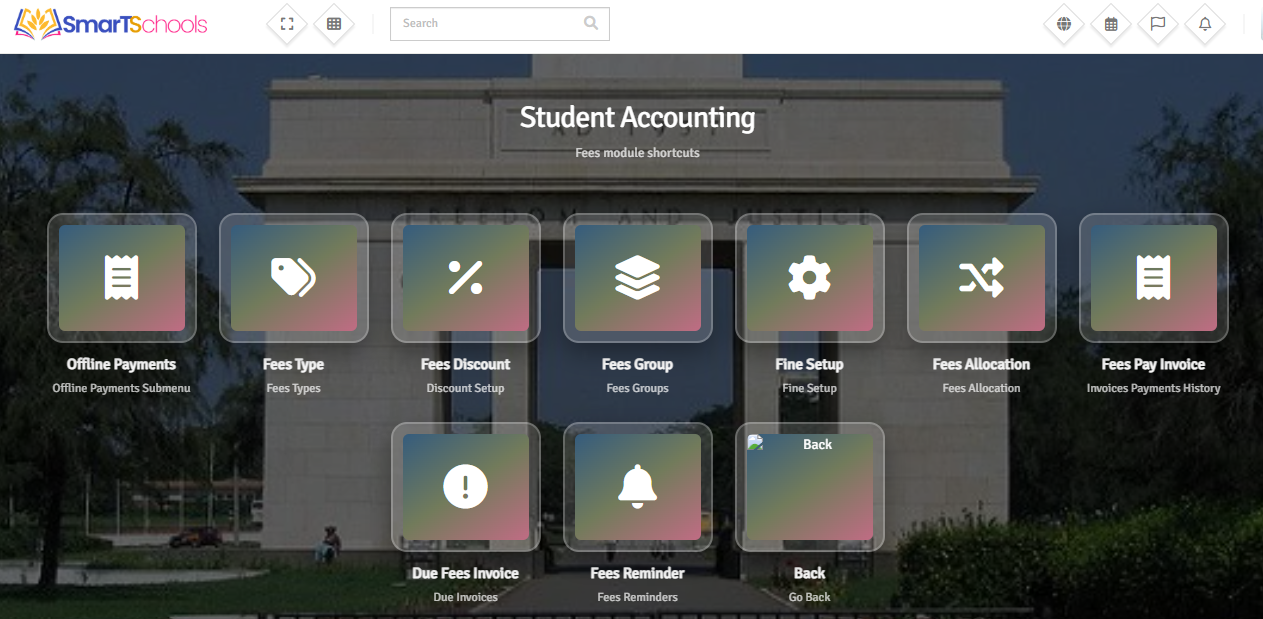Open the Due Fees Invoice exclamation tile
The image size is (1263, 619).
click(466, 487)
